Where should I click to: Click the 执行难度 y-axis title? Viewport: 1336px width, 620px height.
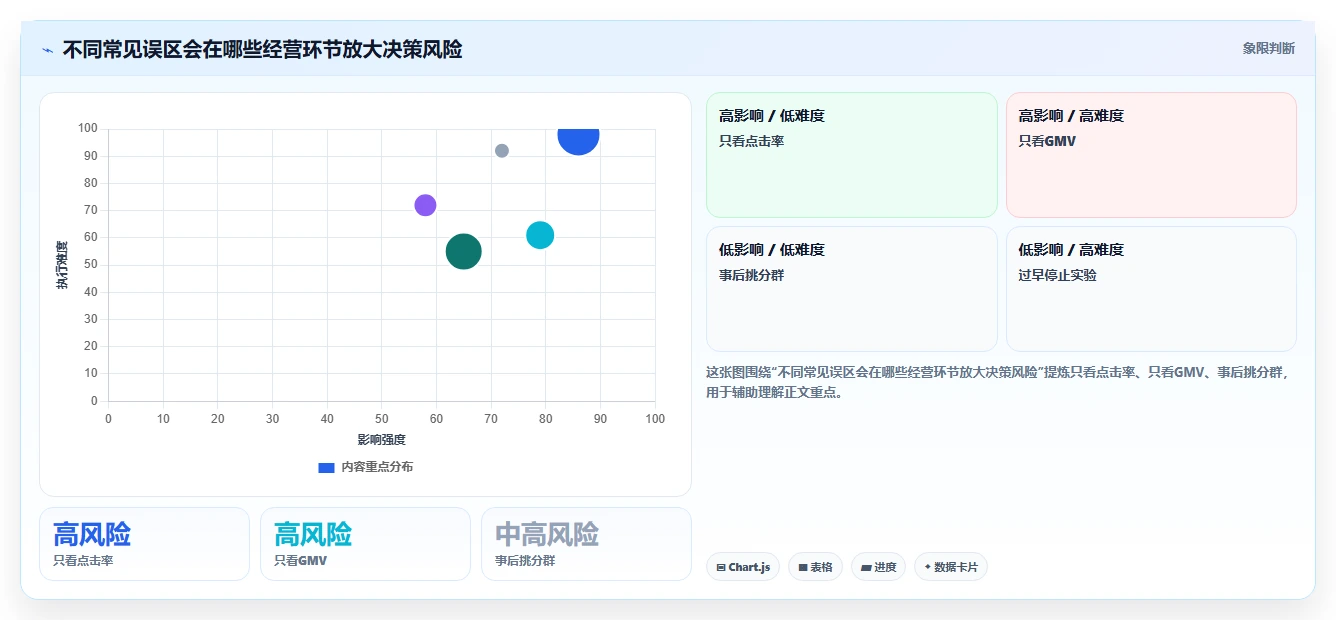coord(62,265)
